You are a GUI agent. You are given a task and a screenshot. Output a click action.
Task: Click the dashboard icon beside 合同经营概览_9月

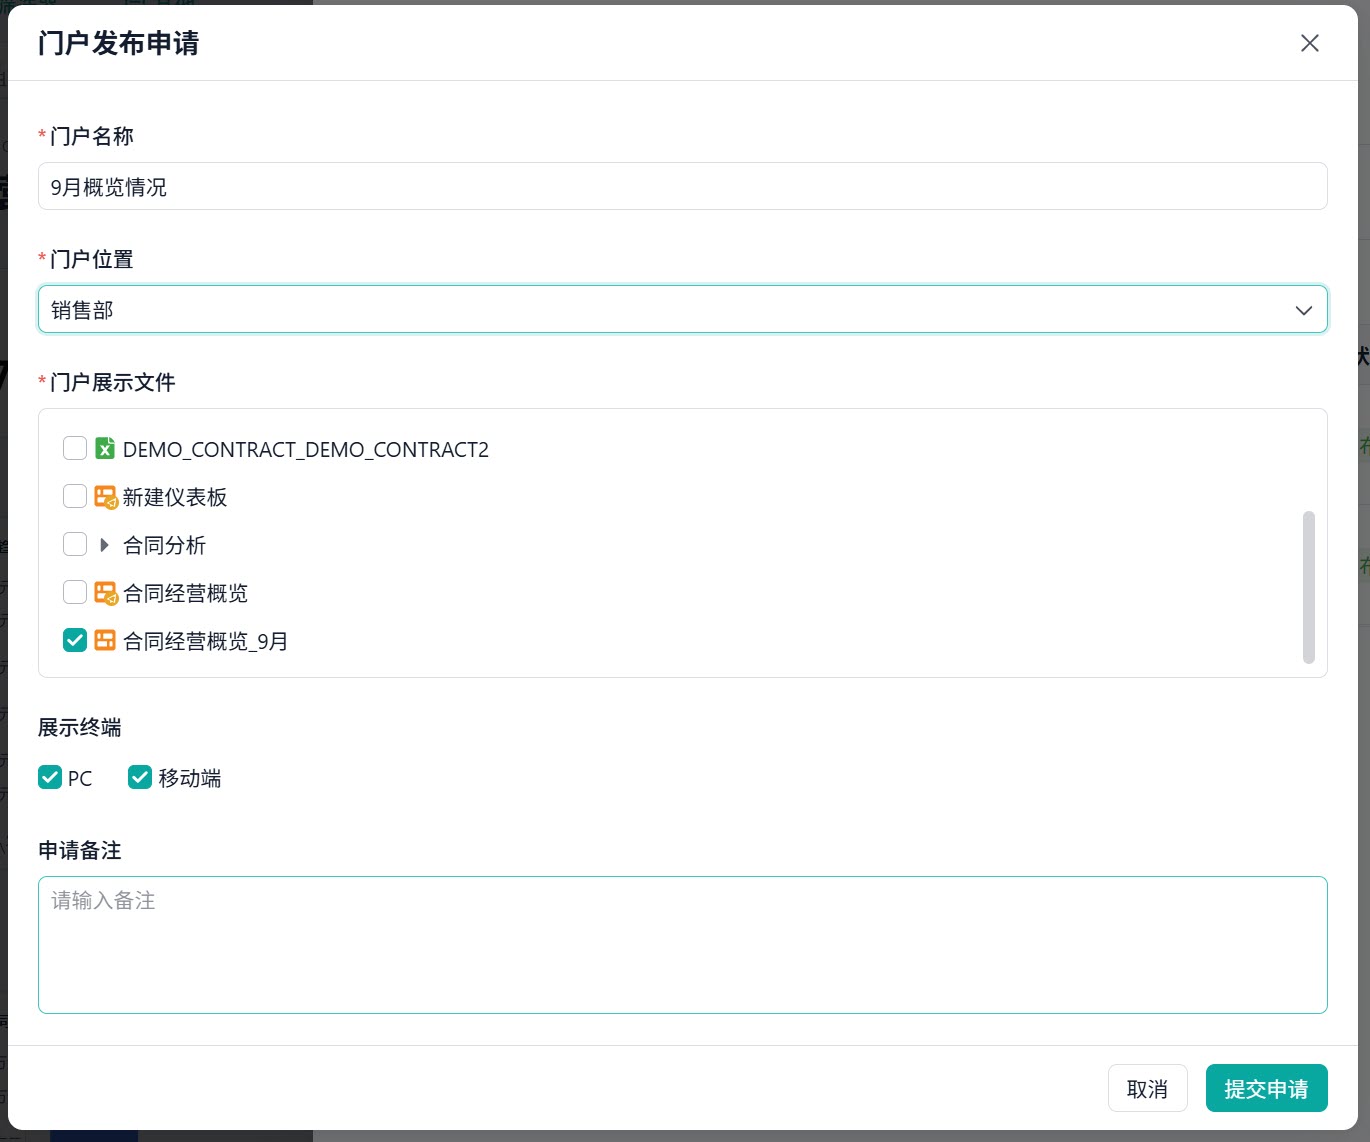click(105, 640)
